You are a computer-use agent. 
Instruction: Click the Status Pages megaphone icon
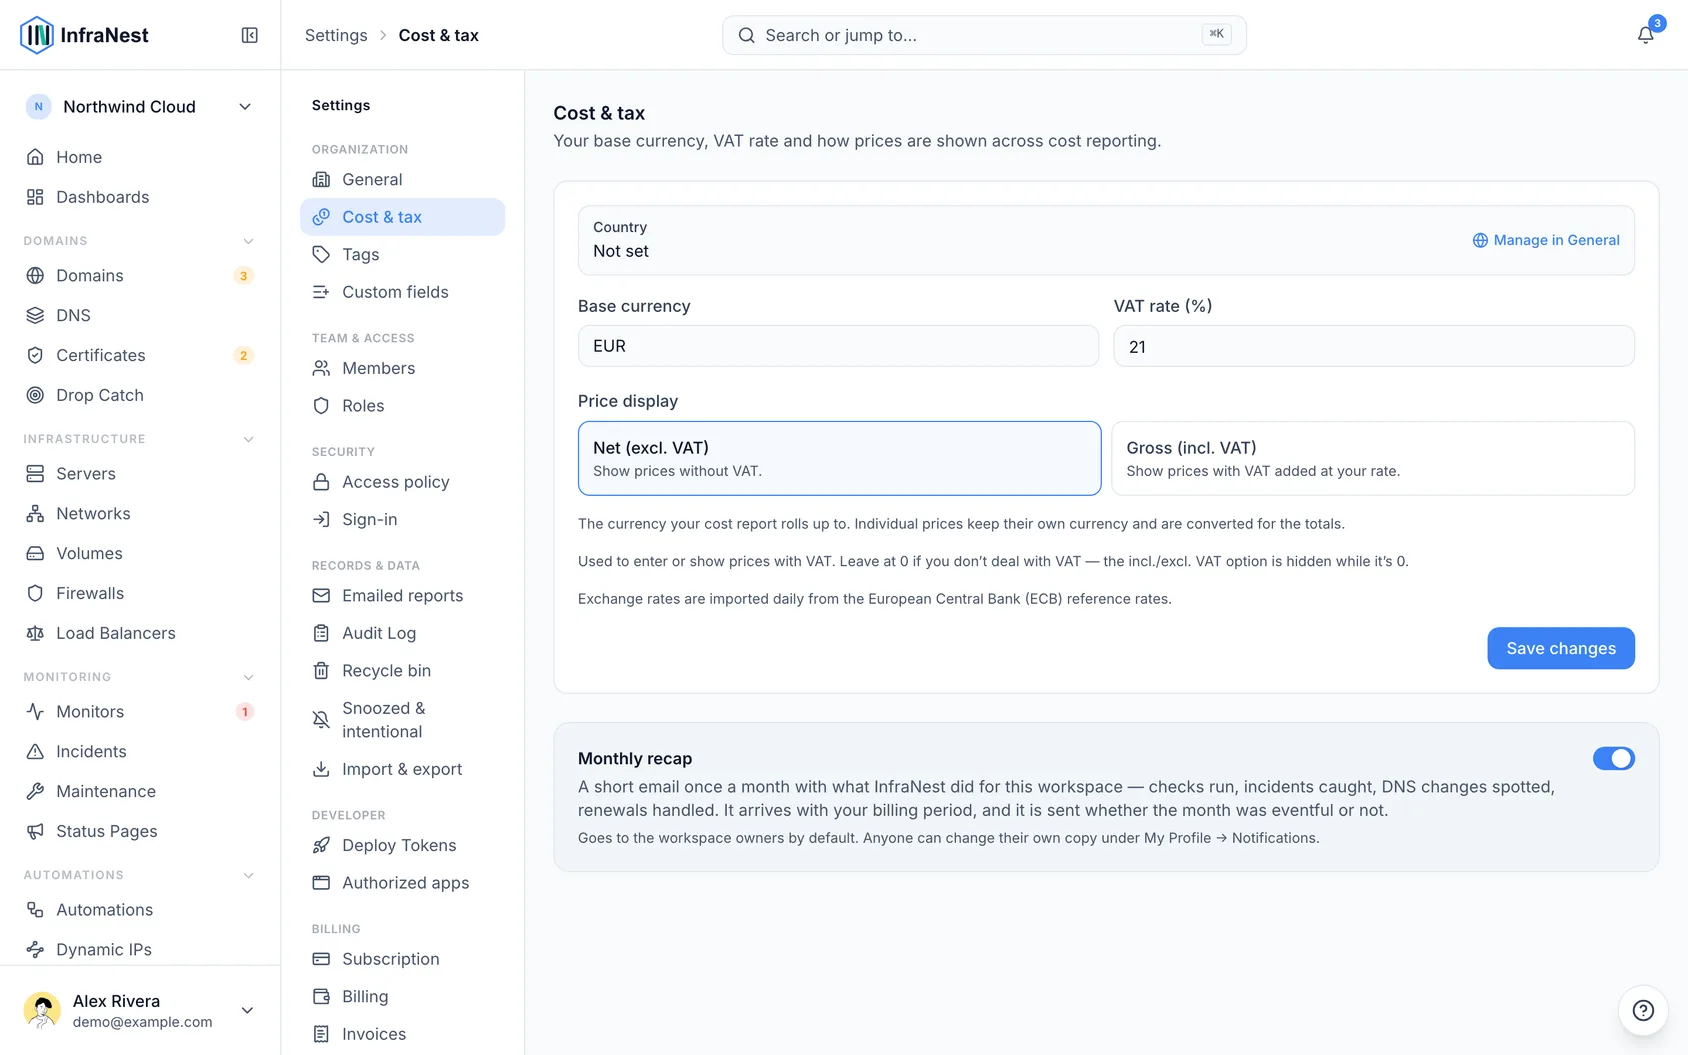click(x=35, y=831)
